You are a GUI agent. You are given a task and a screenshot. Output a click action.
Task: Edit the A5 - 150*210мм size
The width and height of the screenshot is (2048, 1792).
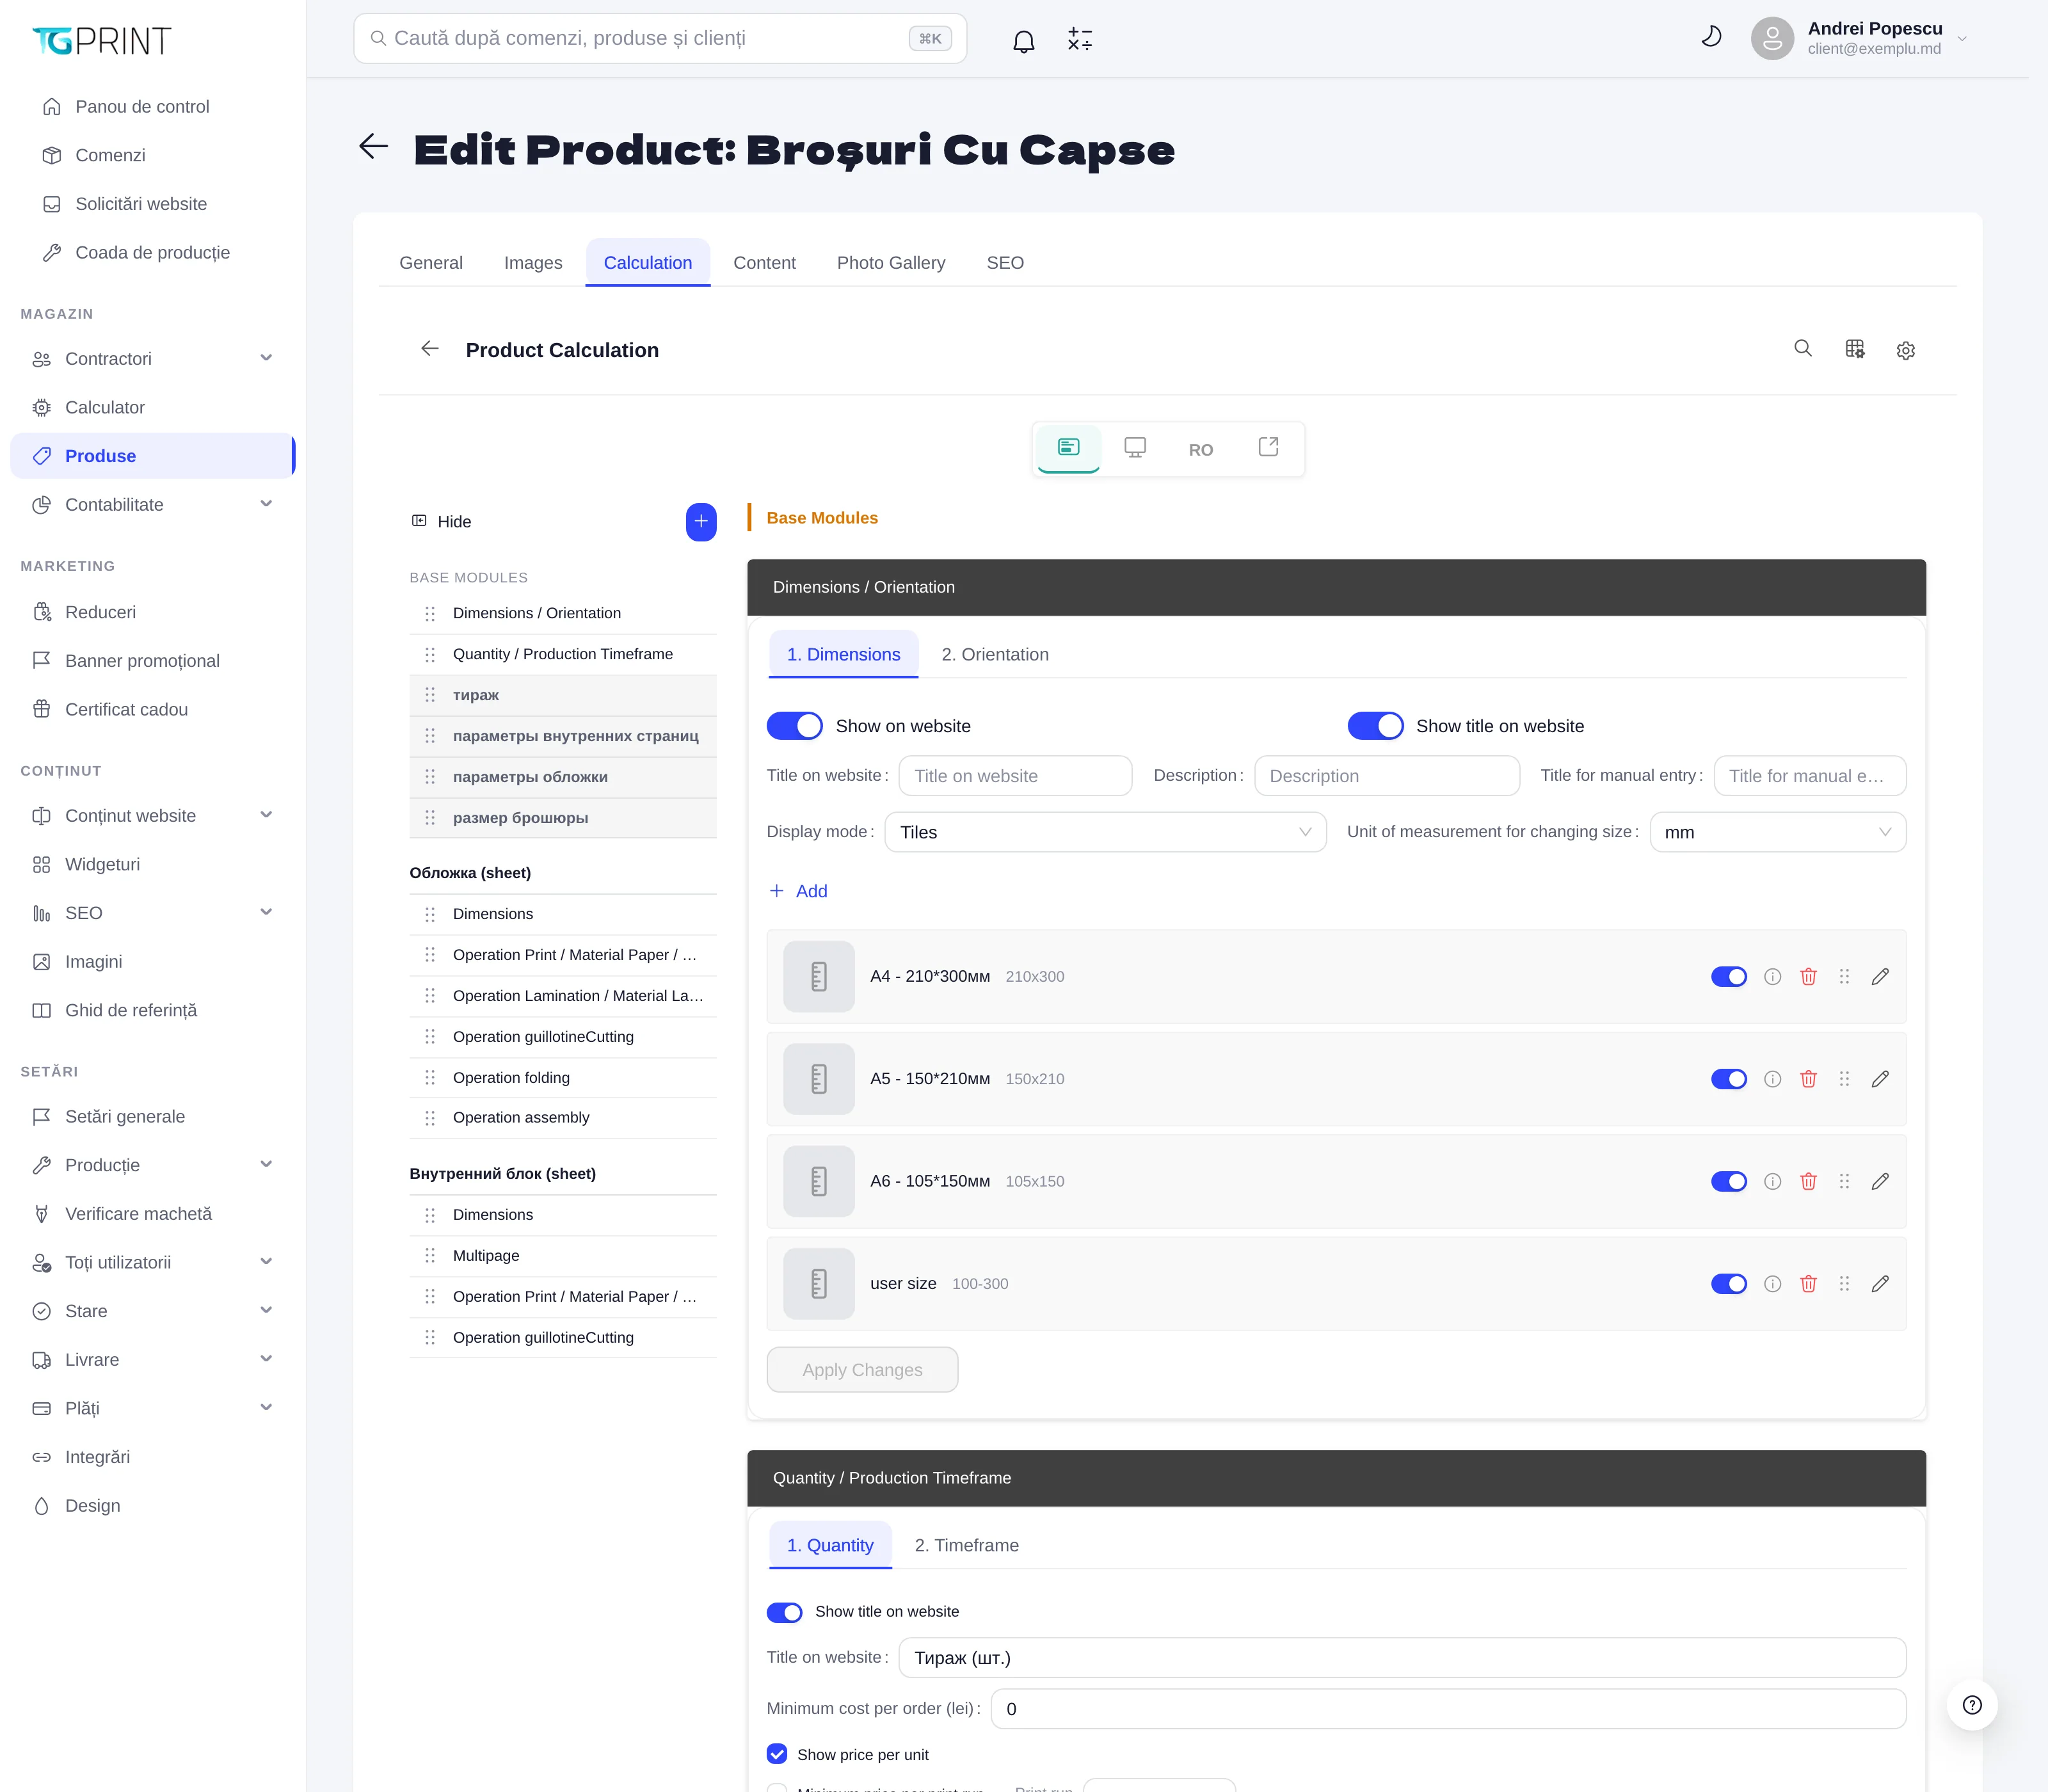coord(1880,1079)
